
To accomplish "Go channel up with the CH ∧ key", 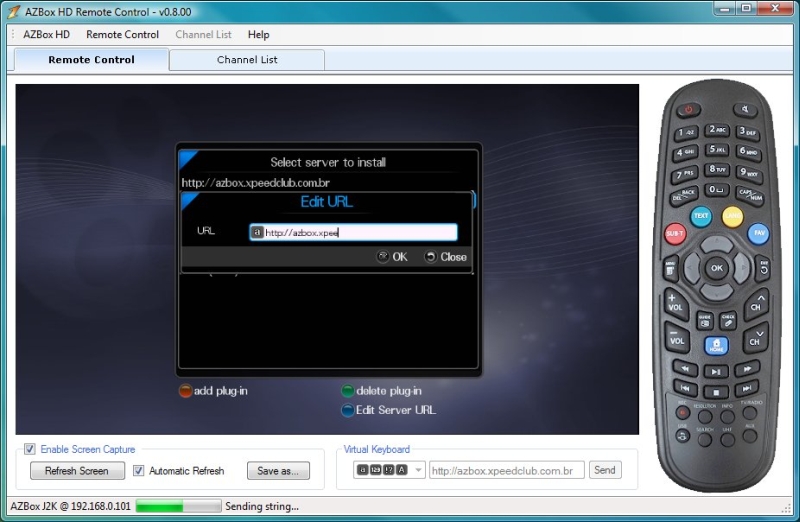I will pyautogui.click(x=757, y=303).
